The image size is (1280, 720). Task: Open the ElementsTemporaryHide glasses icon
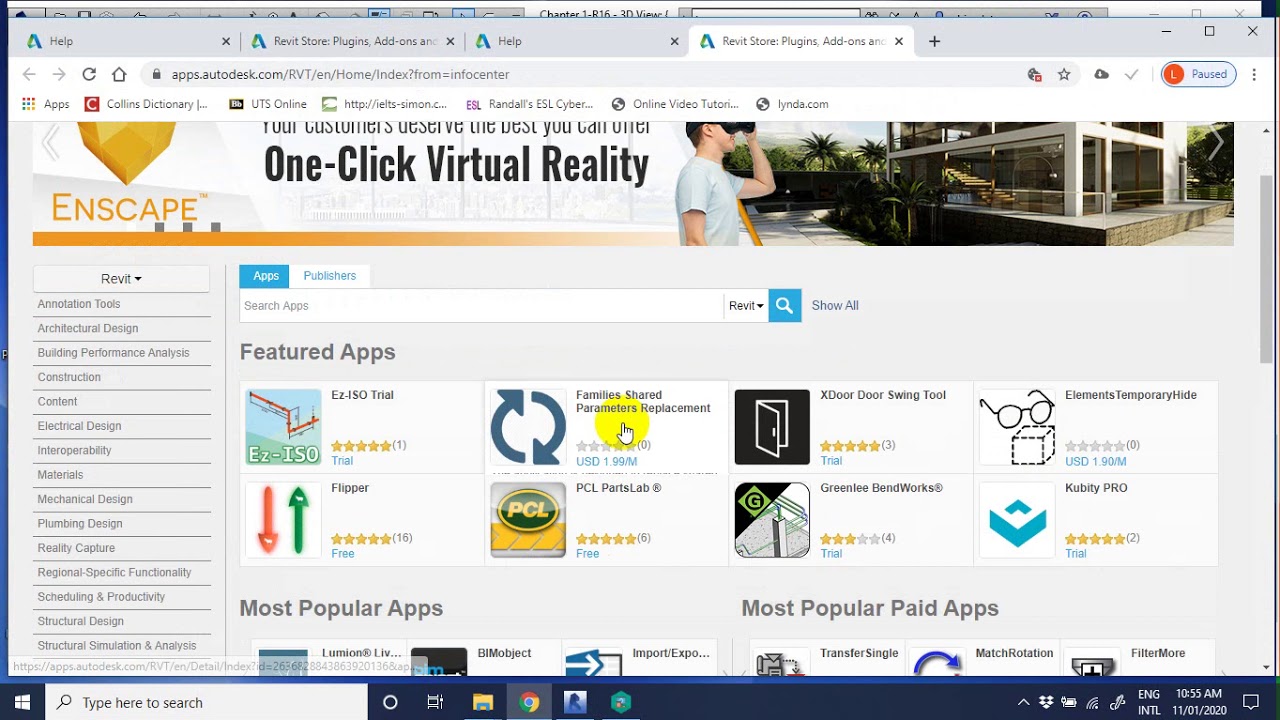coord(1017,427)
